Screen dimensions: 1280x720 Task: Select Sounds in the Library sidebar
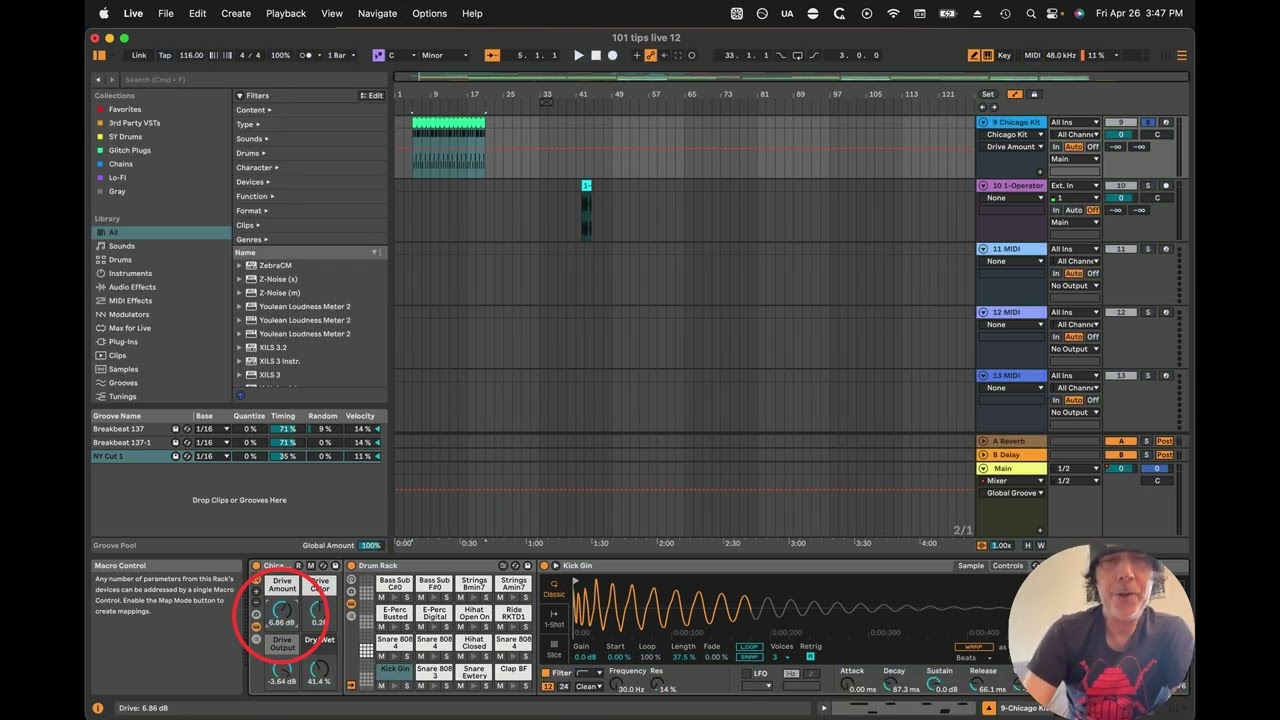[x=122, y=246]
